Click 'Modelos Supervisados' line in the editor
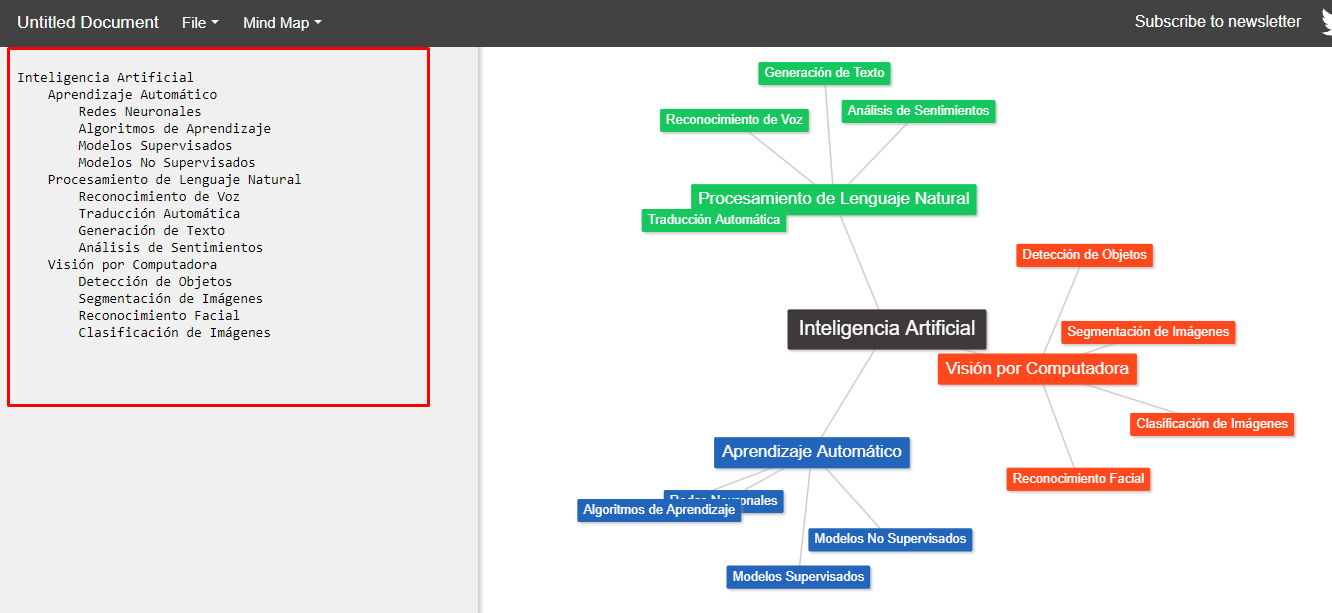The image size is (1332, 613). 155,145
